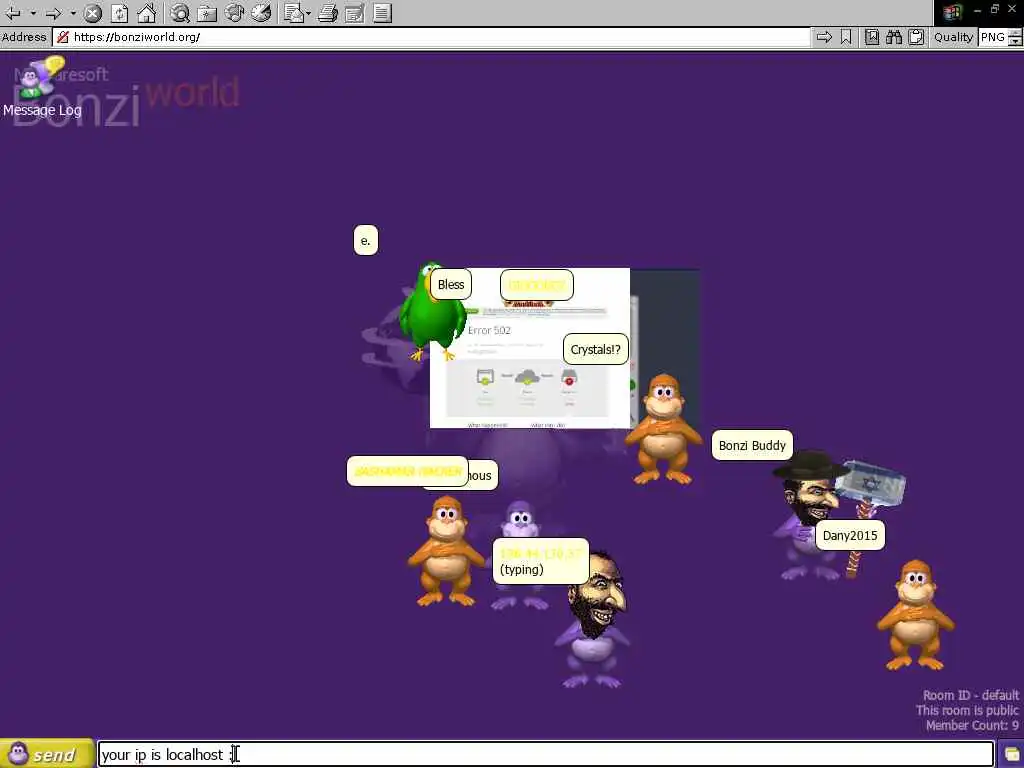Click the Address label
The height and width of the screenshot is (768, 1024).
[24, 37]
